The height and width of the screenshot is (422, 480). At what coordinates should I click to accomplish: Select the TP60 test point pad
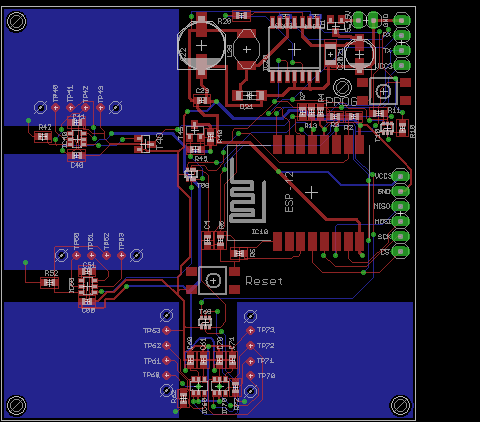166,375
